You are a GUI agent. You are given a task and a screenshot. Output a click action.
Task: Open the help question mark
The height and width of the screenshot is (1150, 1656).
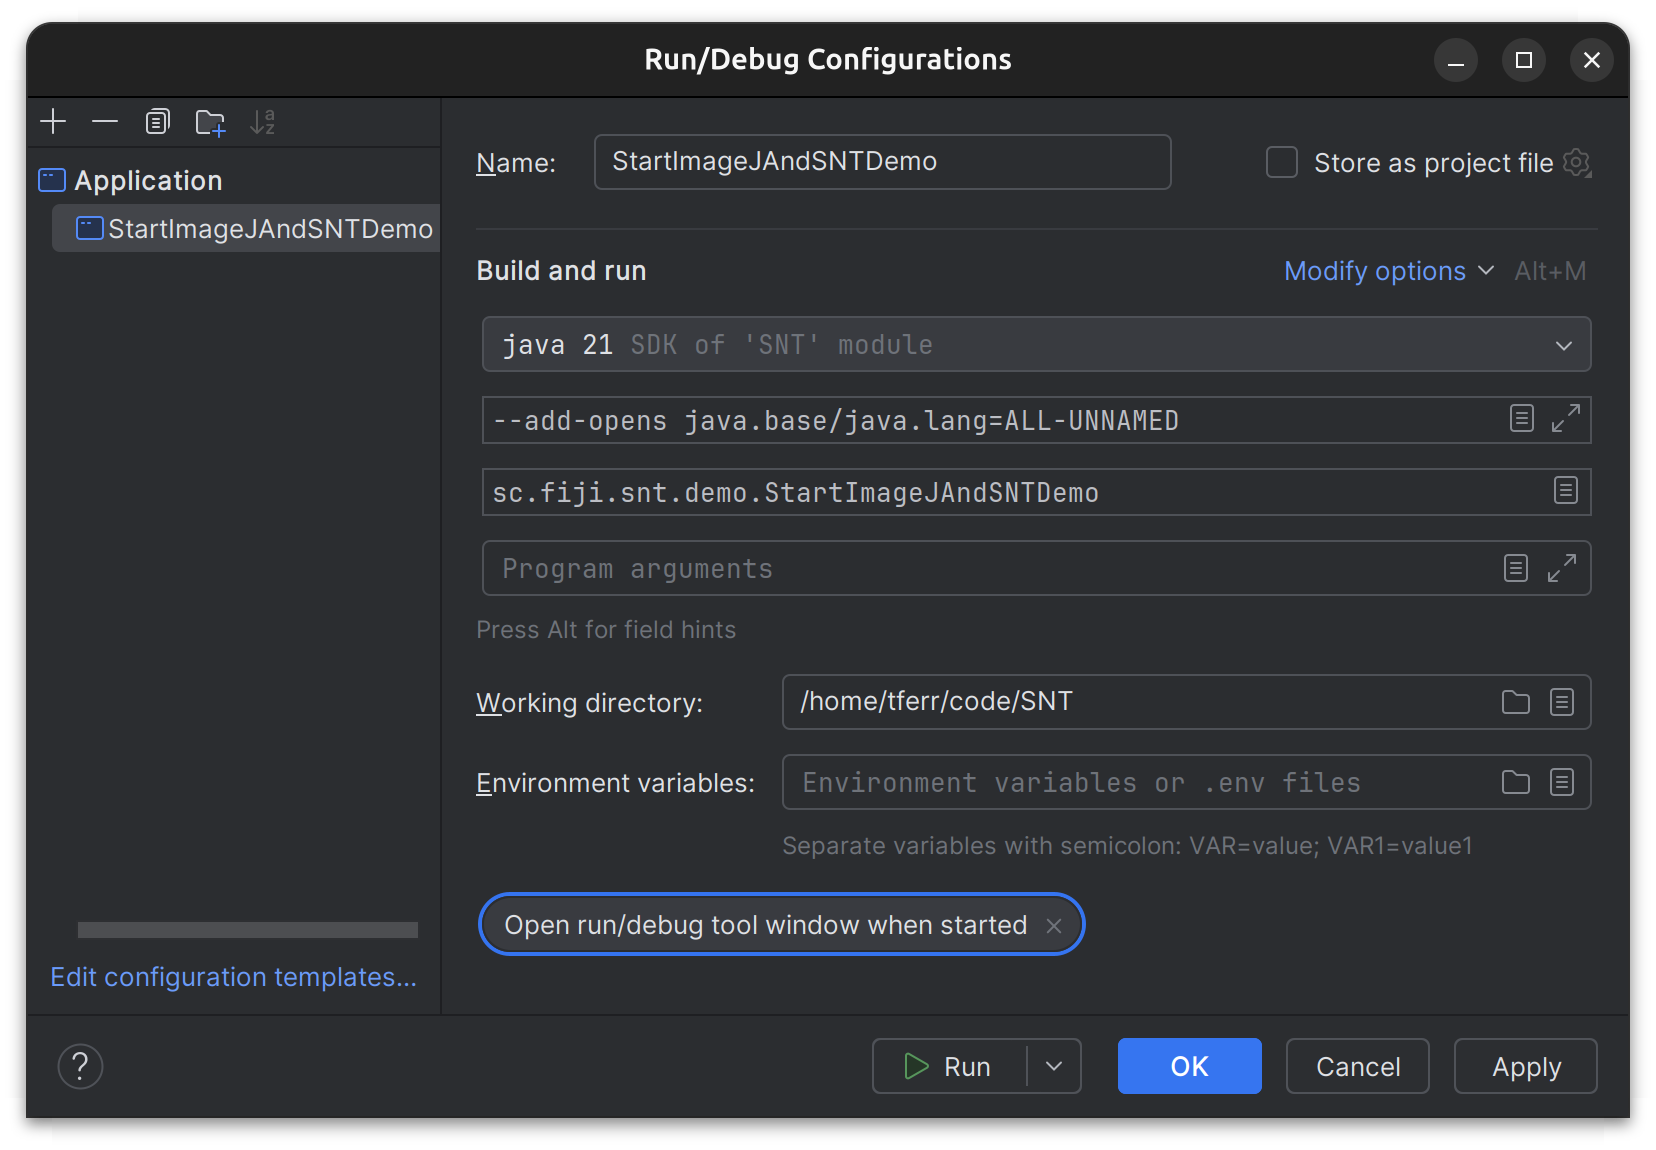coord(81,1066)
